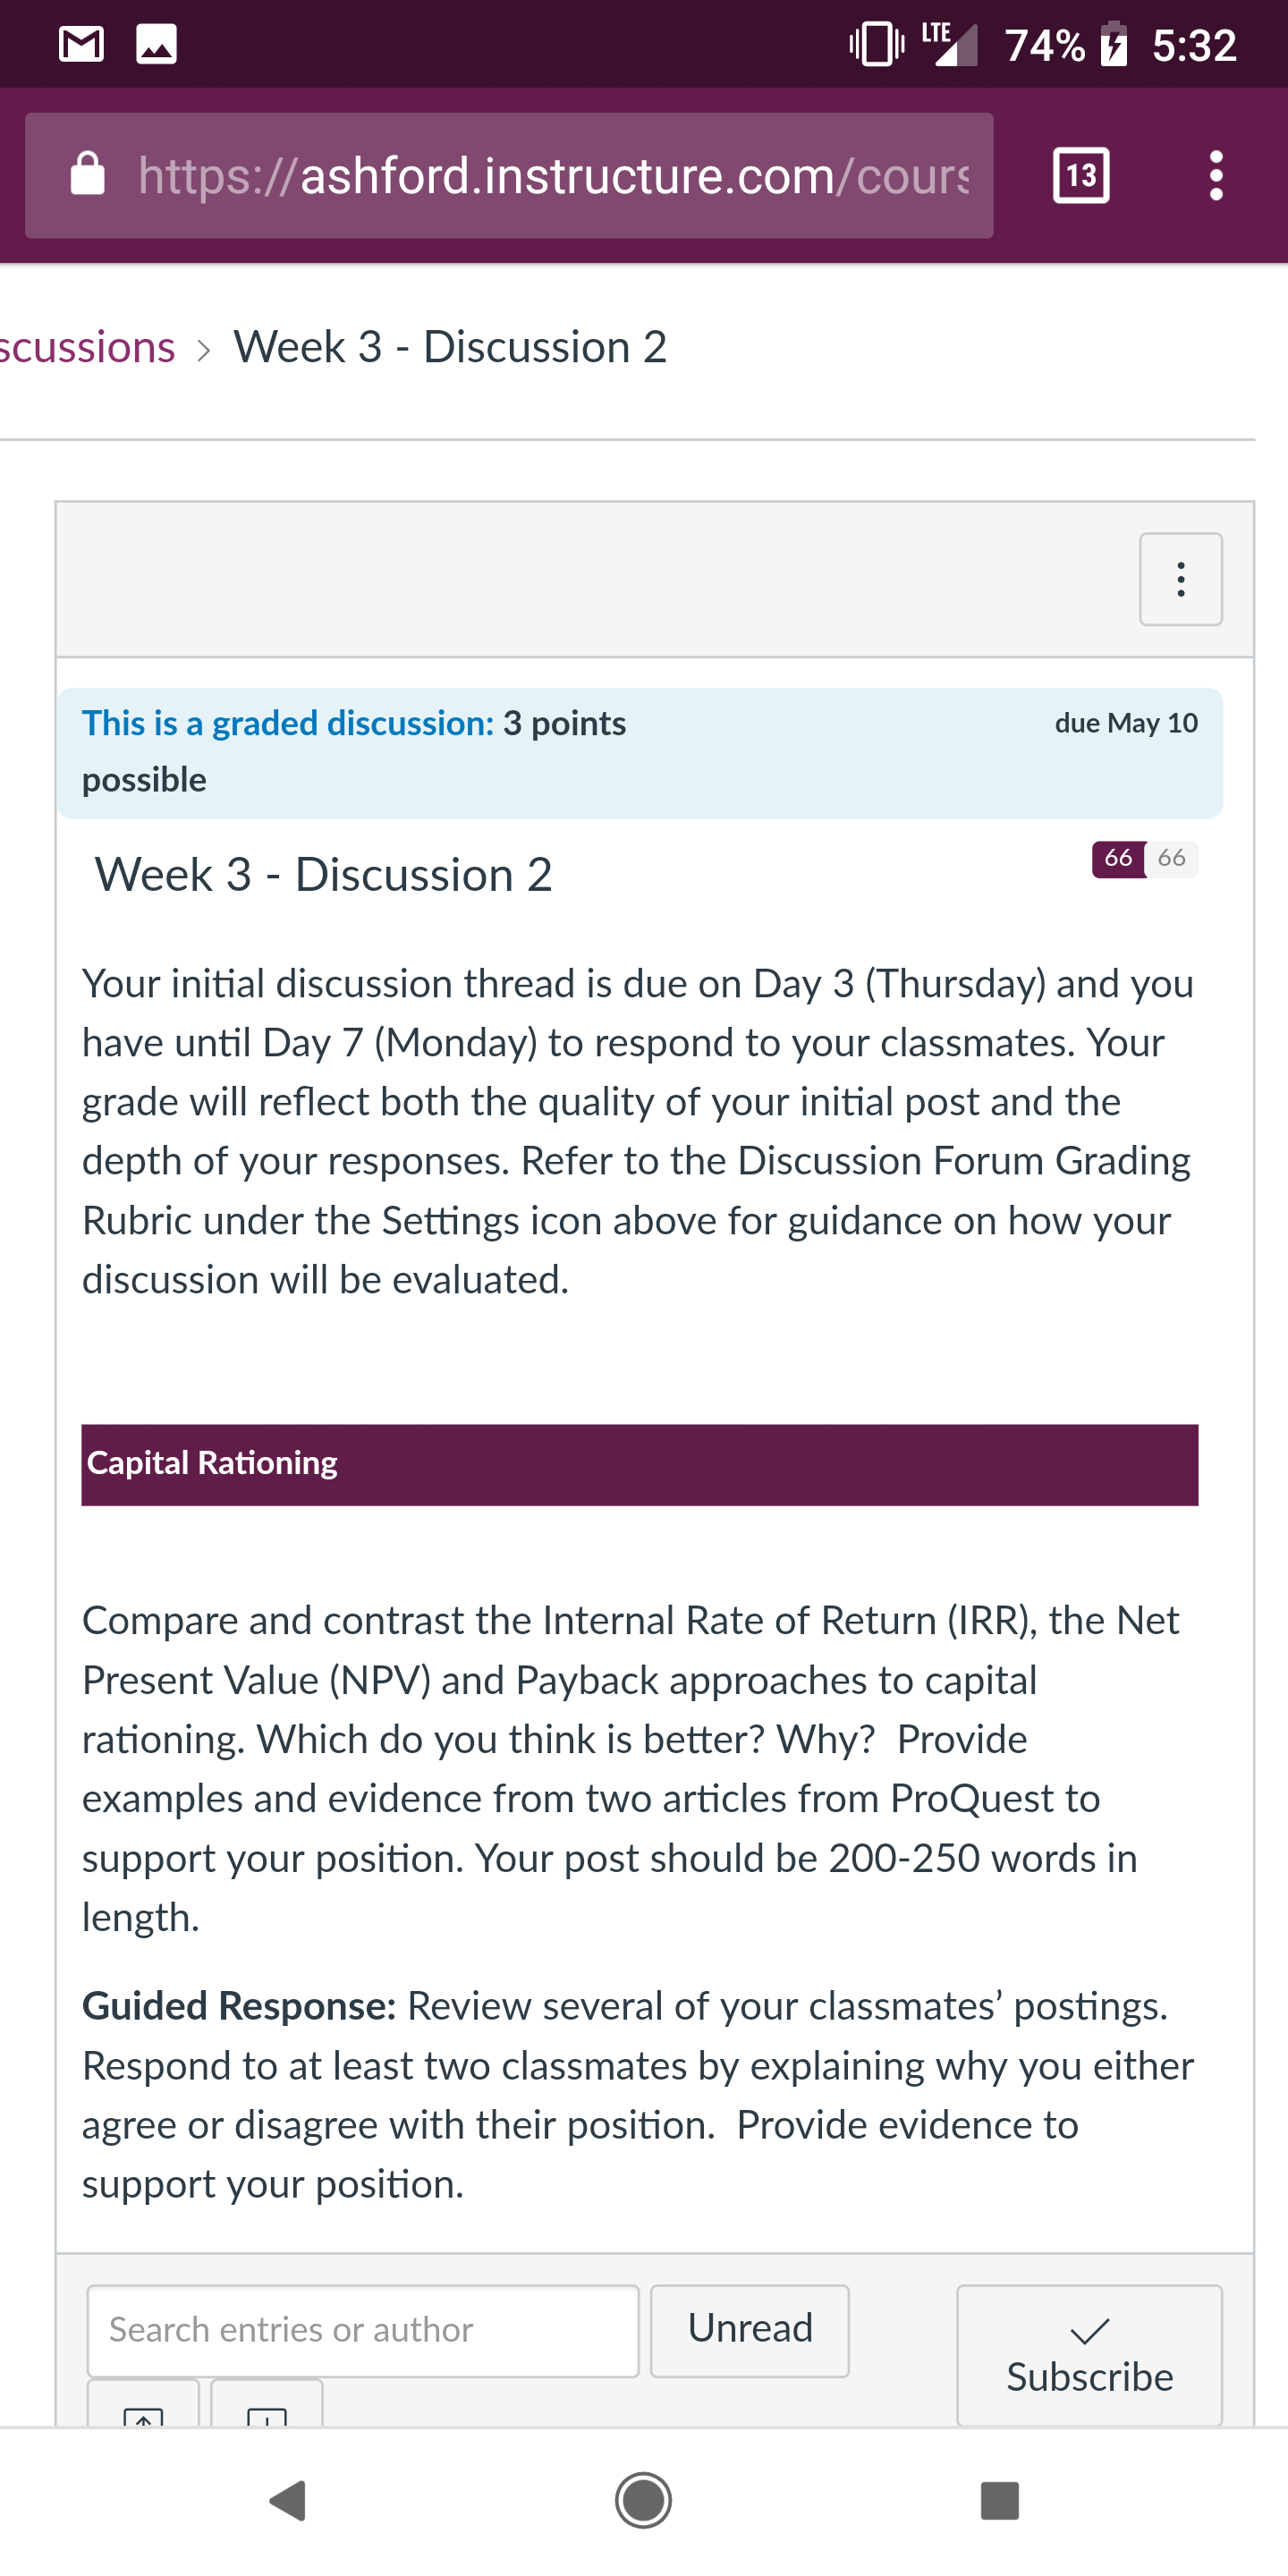Expand all replies with the down-arrow icon
The height and width of the screenshot is (2576, 1288).
tap(267, 2404)
